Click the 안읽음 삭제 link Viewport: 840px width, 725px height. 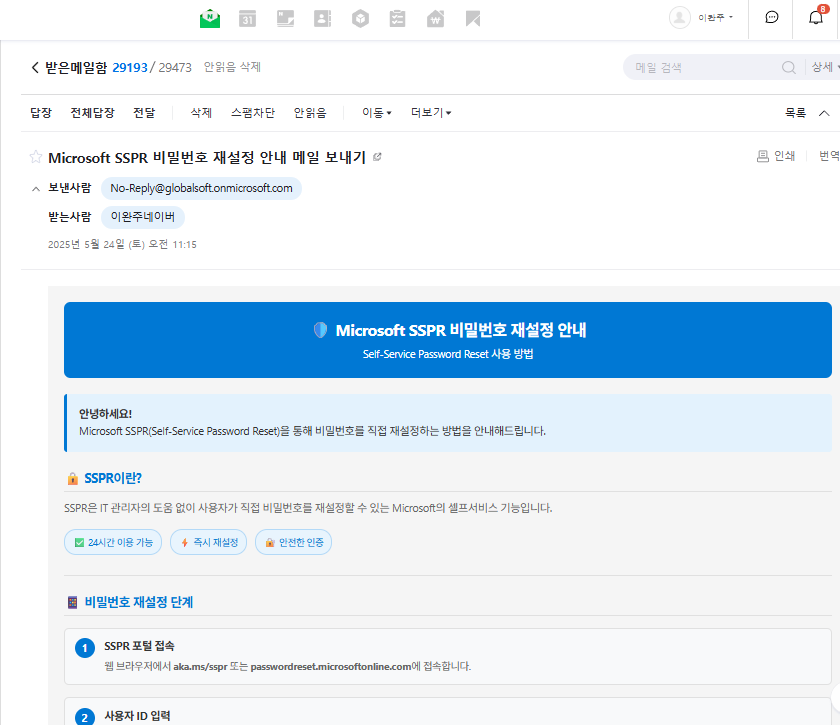click(232, 67)
